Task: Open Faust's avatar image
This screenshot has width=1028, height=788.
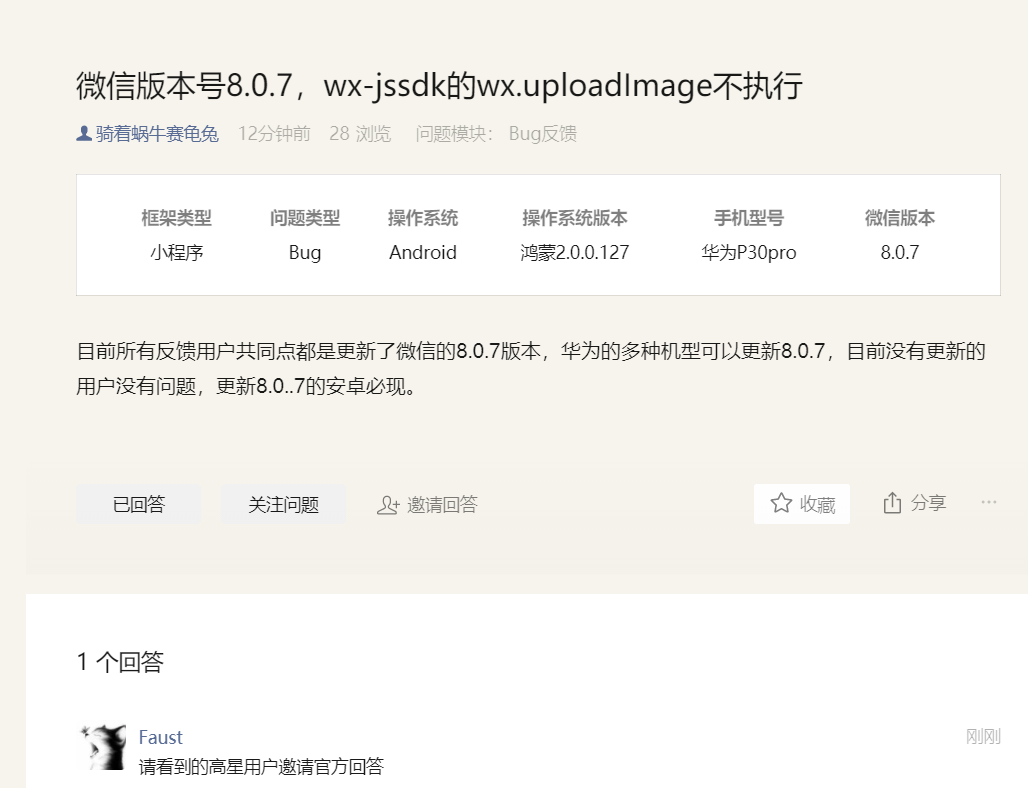Action: point(102,747)
